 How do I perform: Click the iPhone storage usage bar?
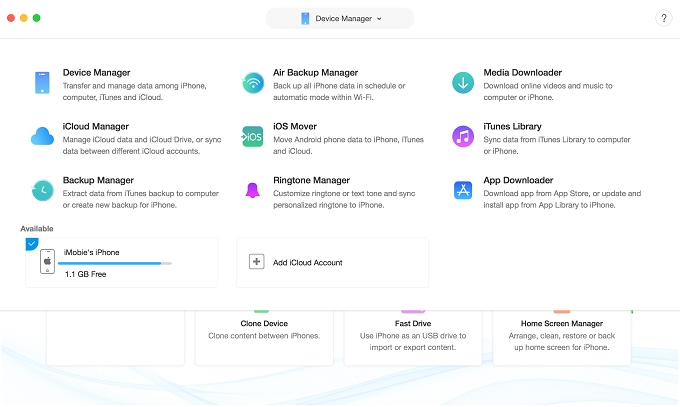118,263
